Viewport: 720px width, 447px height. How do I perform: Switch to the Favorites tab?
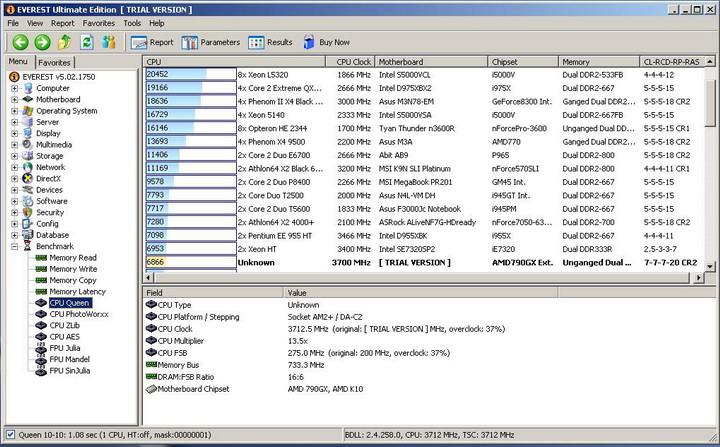tap(54, 62)
